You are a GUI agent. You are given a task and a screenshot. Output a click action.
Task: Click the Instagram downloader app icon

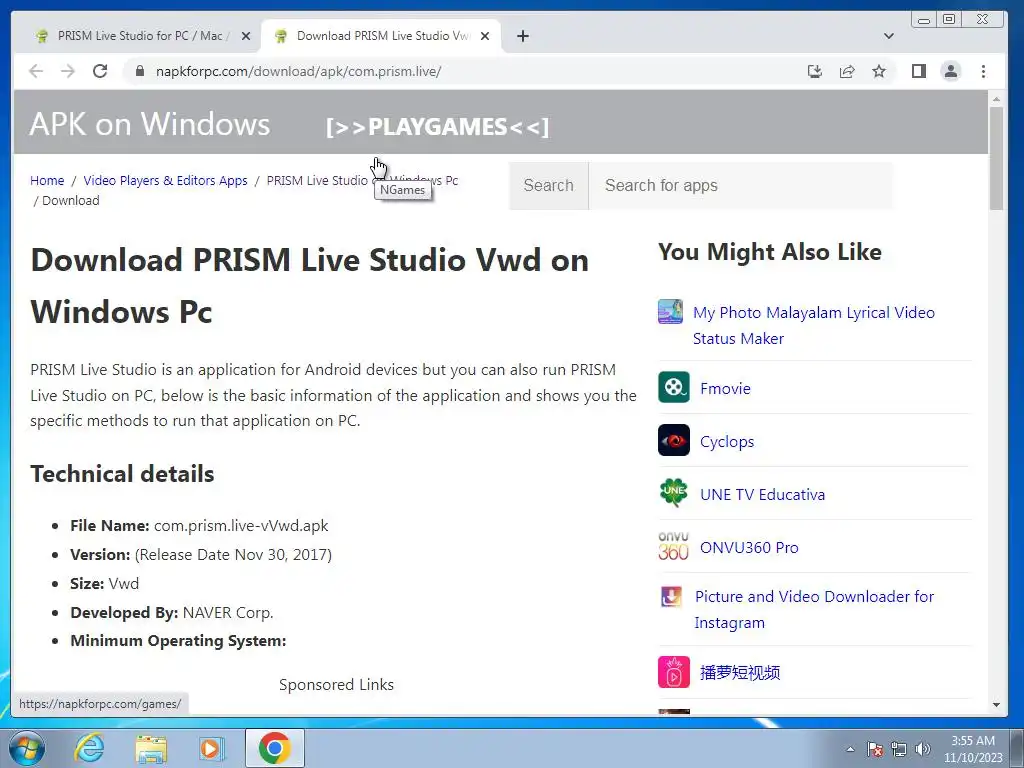(671, 596)
